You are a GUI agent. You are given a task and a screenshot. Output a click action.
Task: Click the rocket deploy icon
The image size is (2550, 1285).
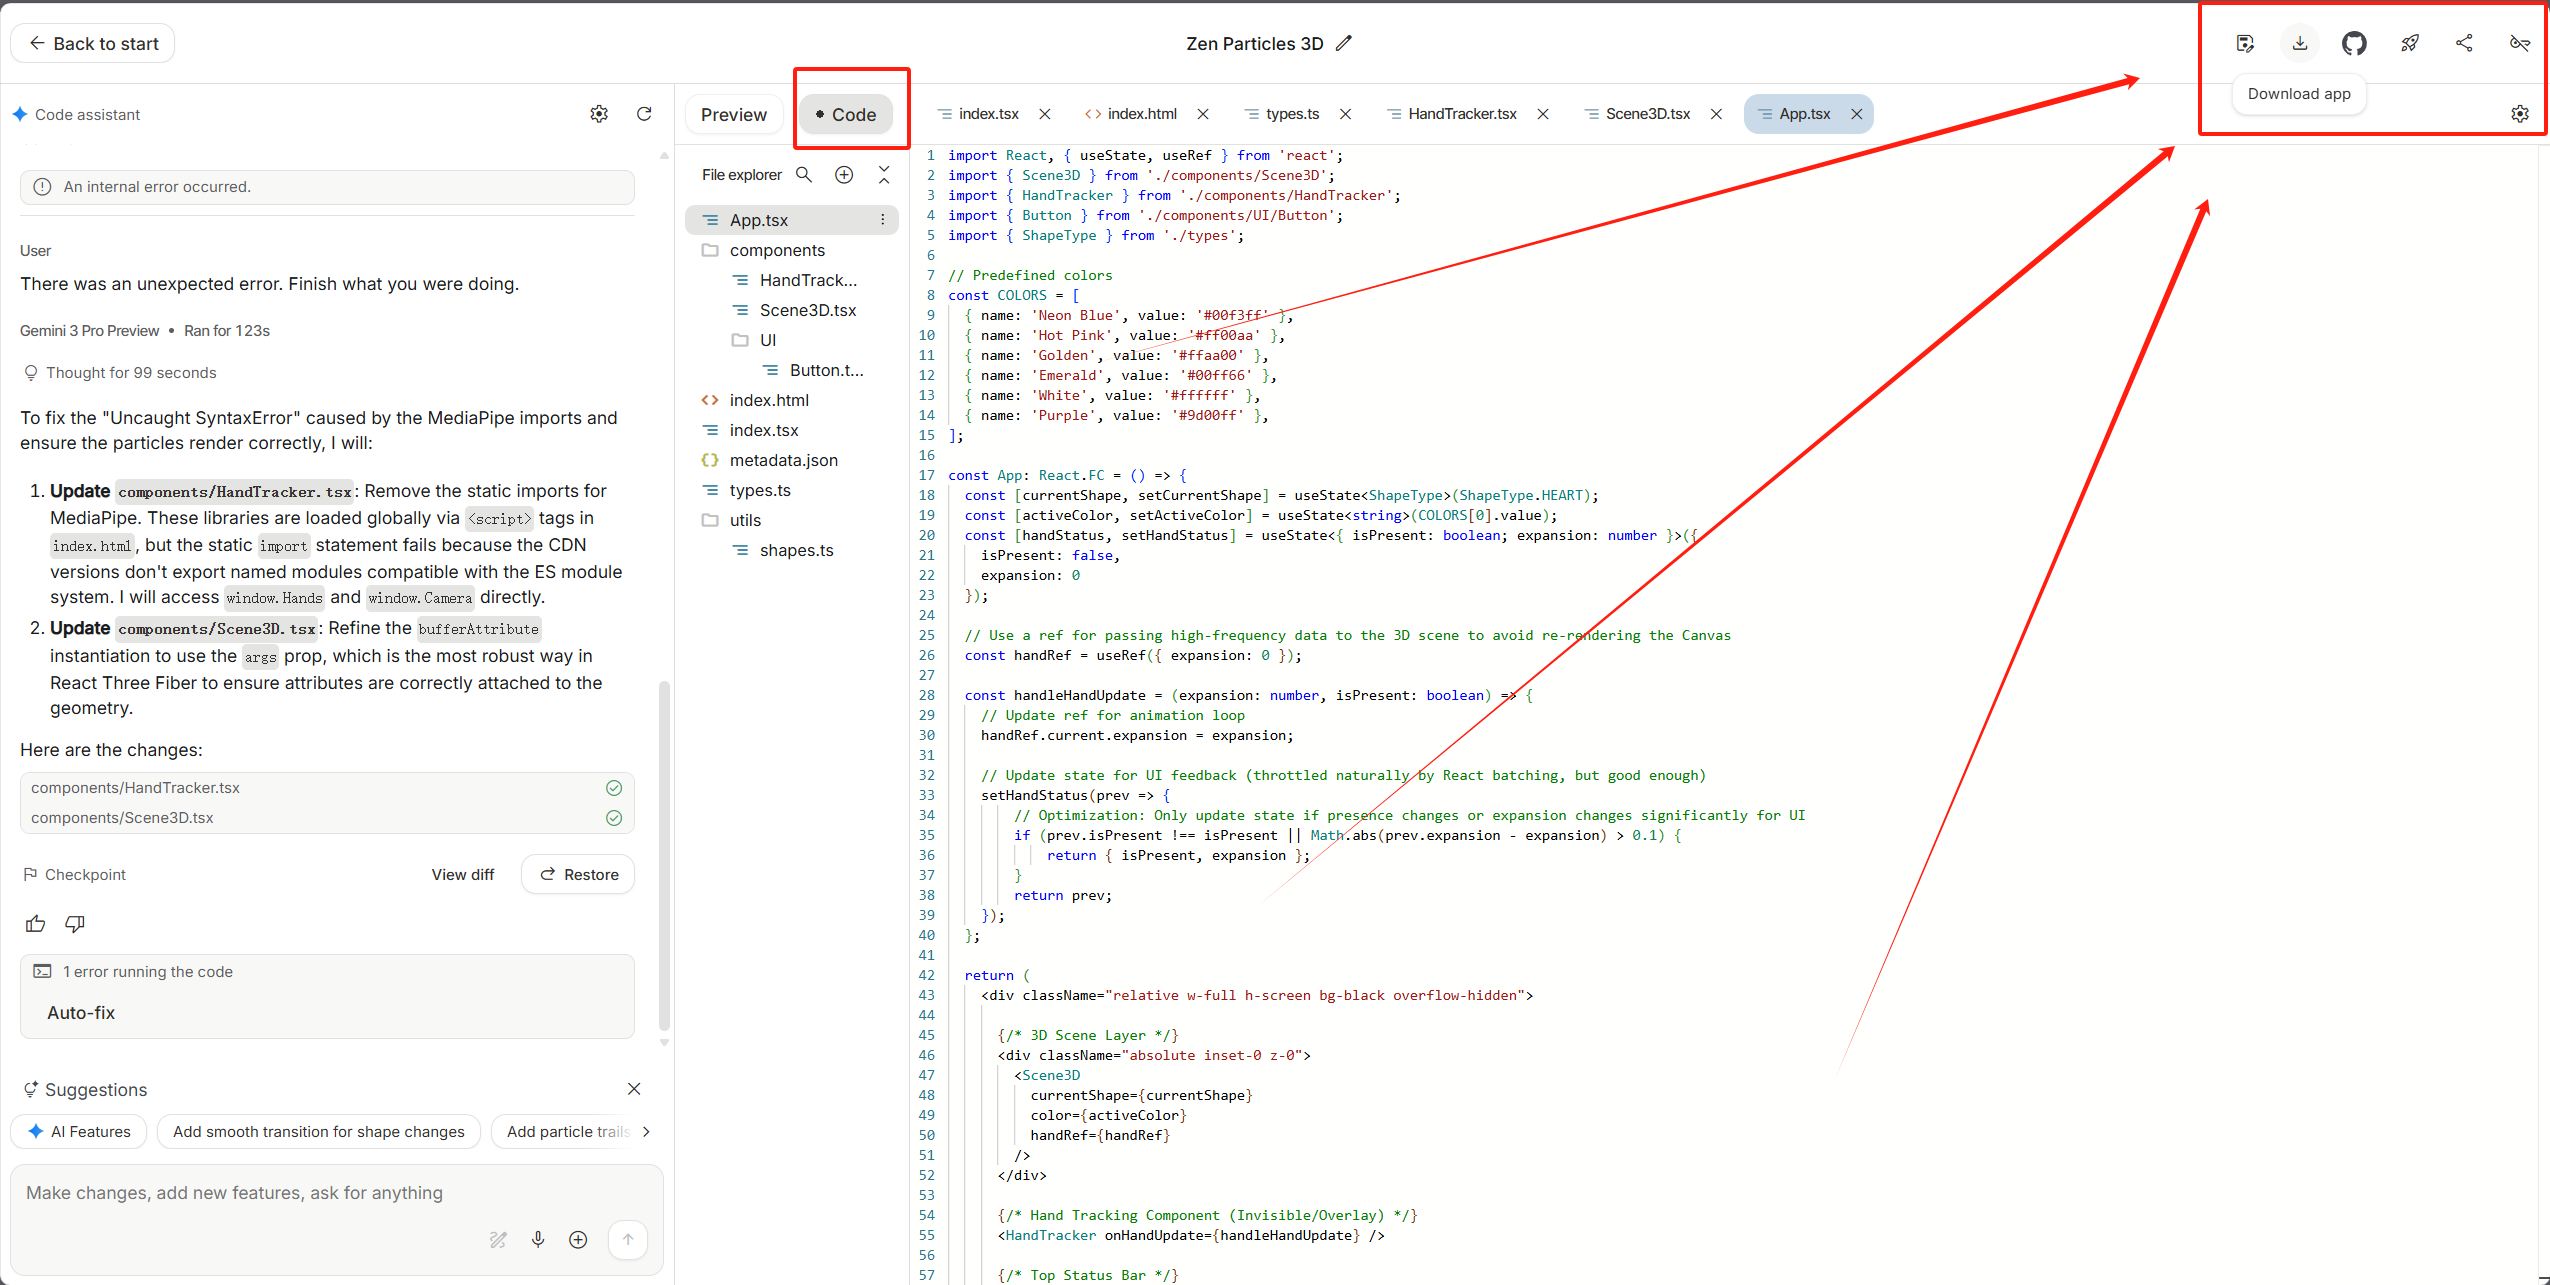tap(2409, 43)
